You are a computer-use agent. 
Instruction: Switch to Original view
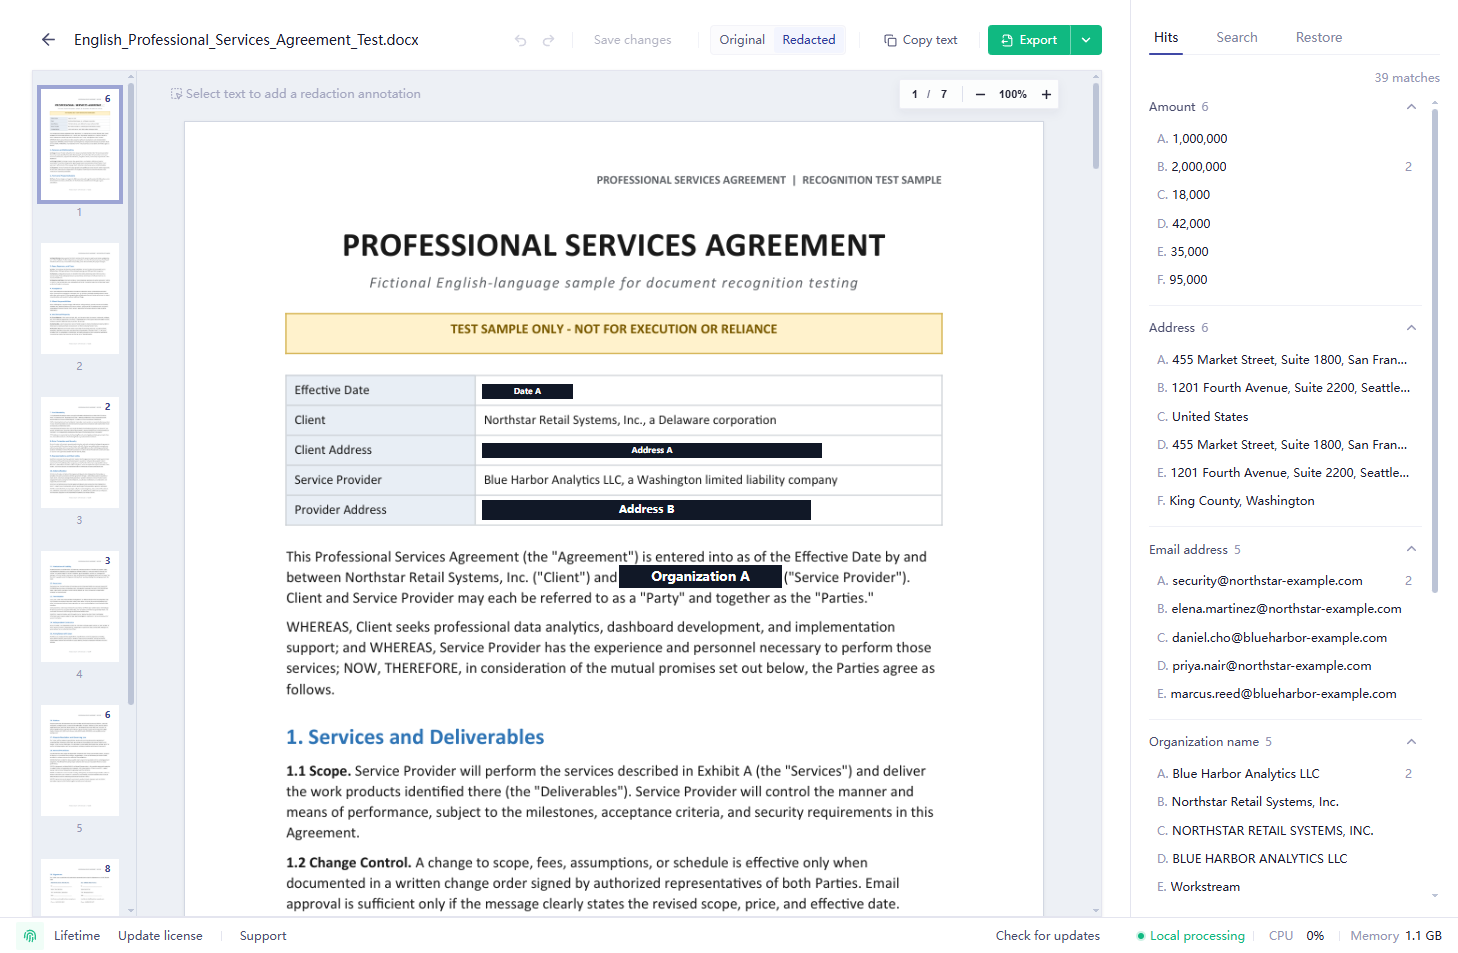(x=742, y=40)
